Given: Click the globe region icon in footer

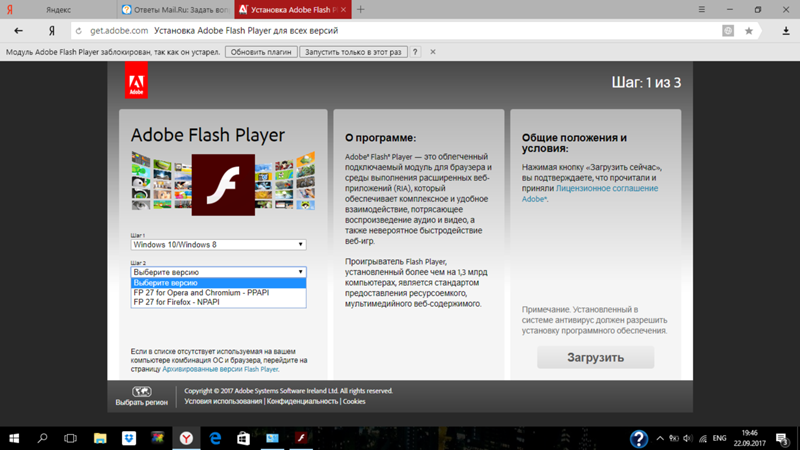Looking at the screenshot, I should pos(141,391).
